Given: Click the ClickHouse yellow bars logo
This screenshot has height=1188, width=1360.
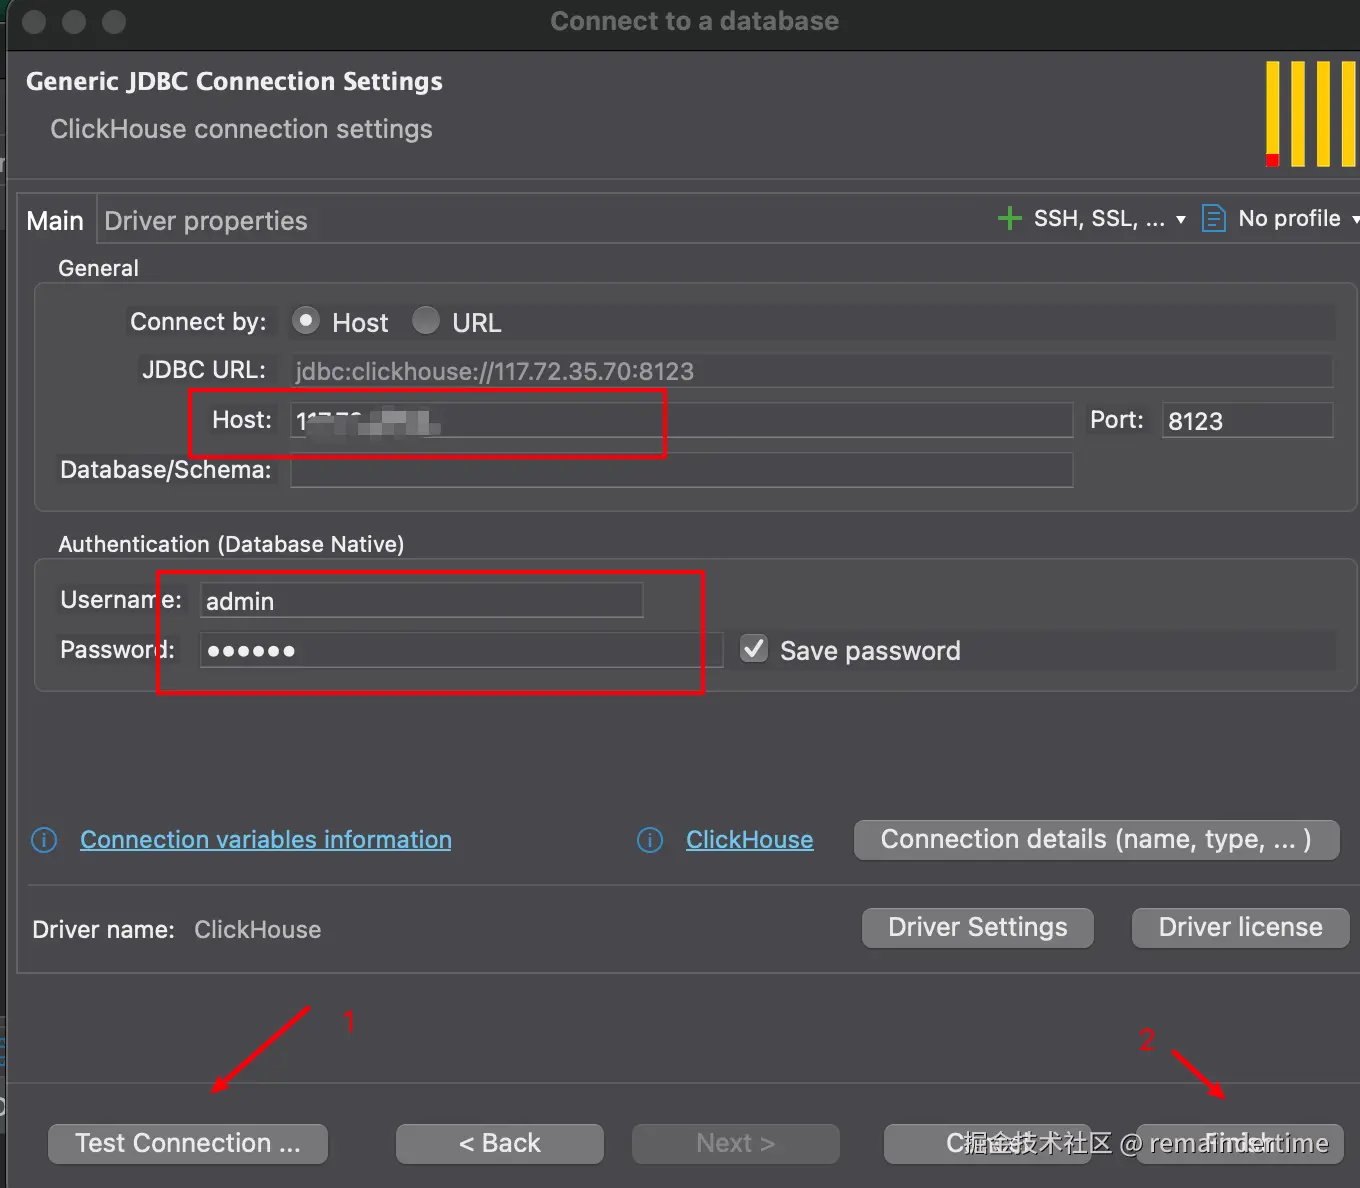Looking at the screenshot, I should tap(1310, 114).
